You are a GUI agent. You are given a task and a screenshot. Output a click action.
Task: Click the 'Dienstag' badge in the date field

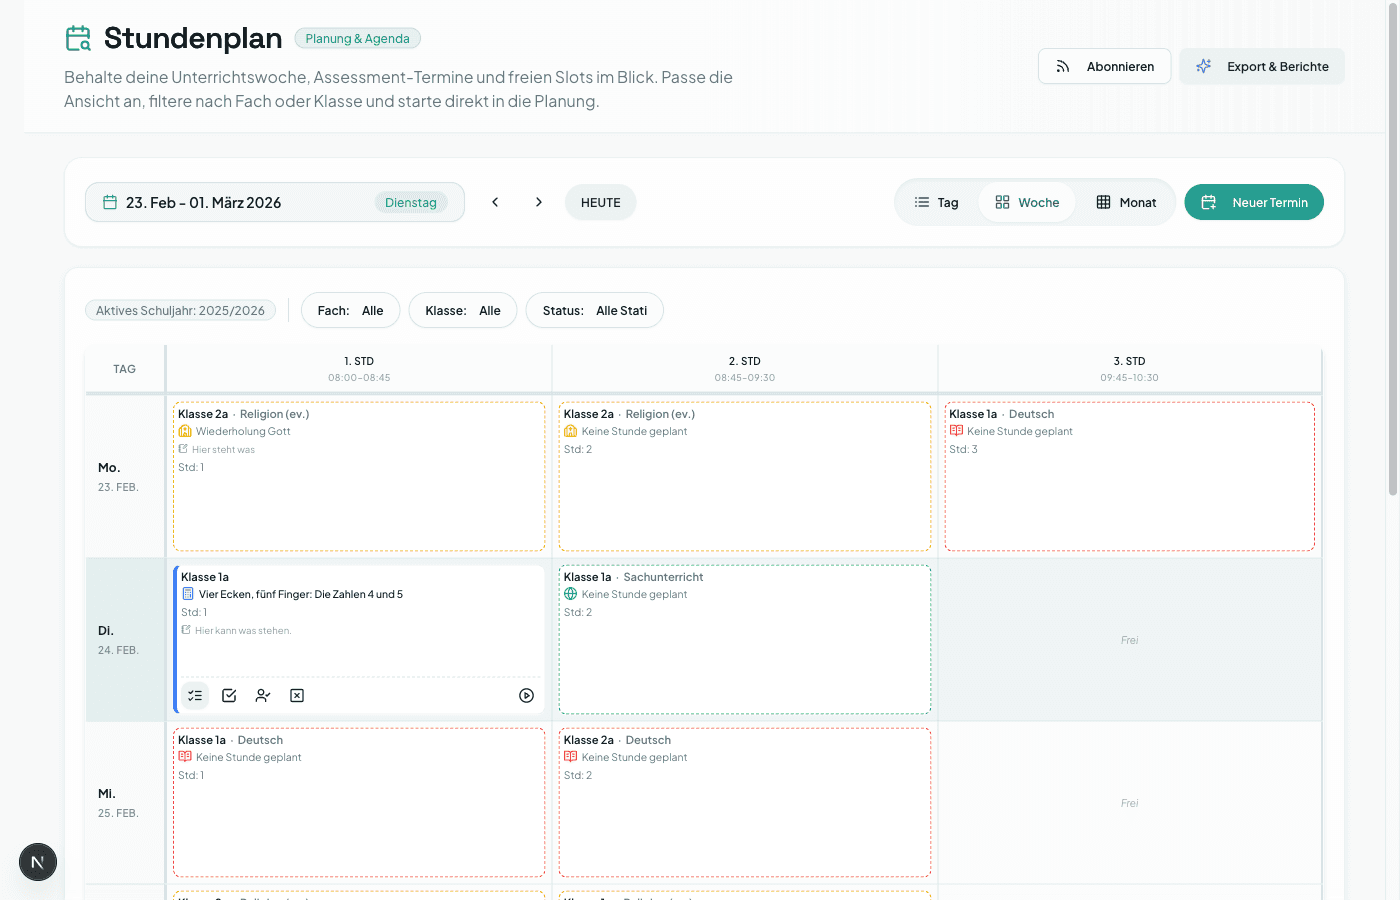point(411,203)
